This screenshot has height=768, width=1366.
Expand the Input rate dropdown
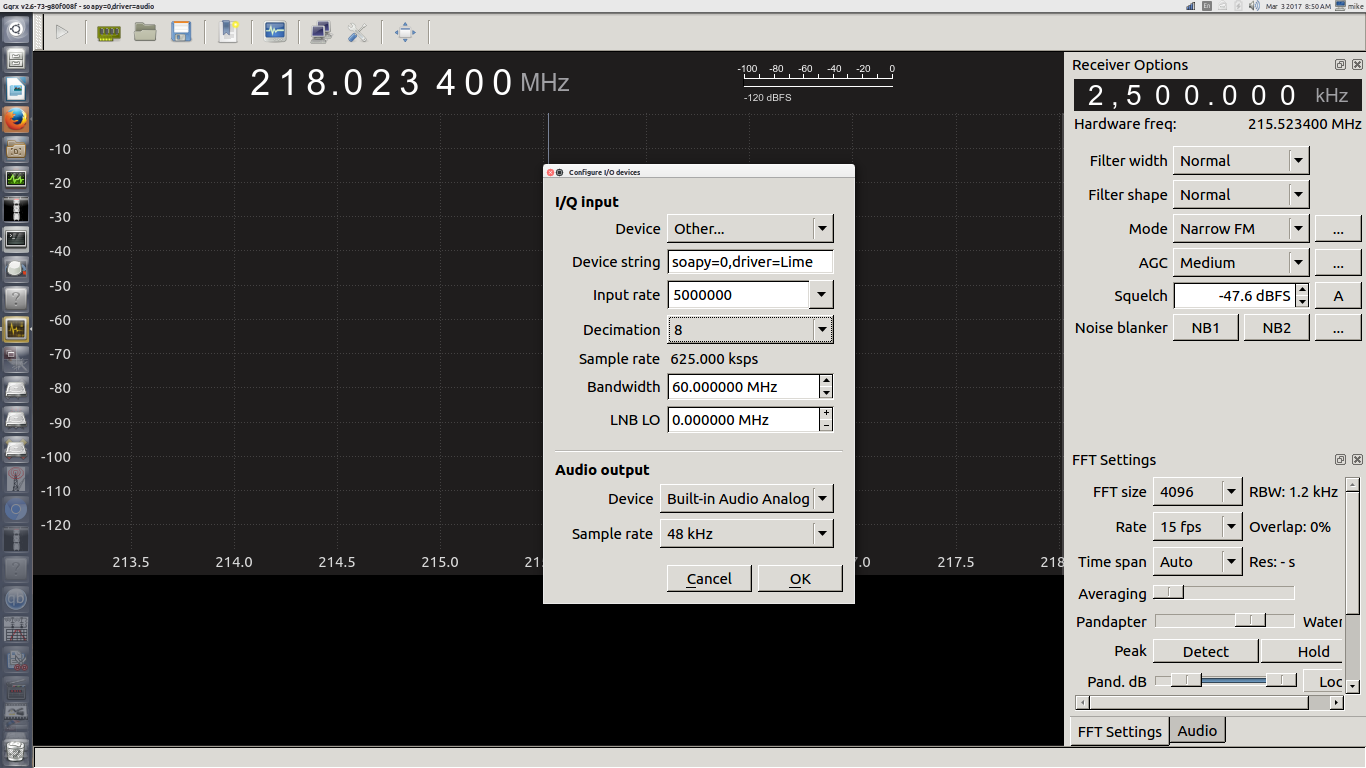(x=821, y=295)
